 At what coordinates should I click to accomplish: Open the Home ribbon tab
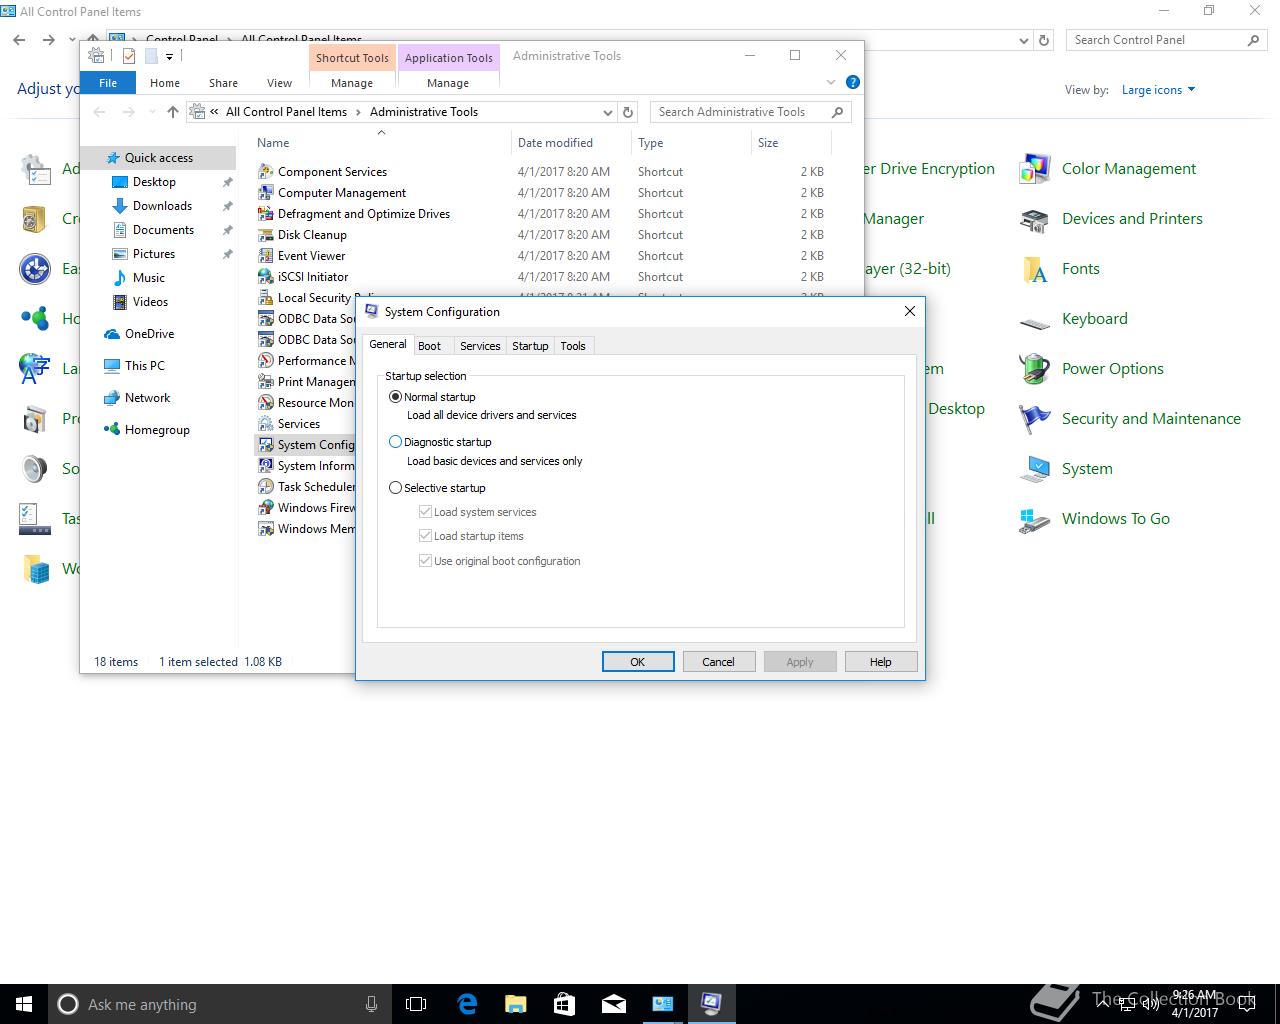(165, 83)
